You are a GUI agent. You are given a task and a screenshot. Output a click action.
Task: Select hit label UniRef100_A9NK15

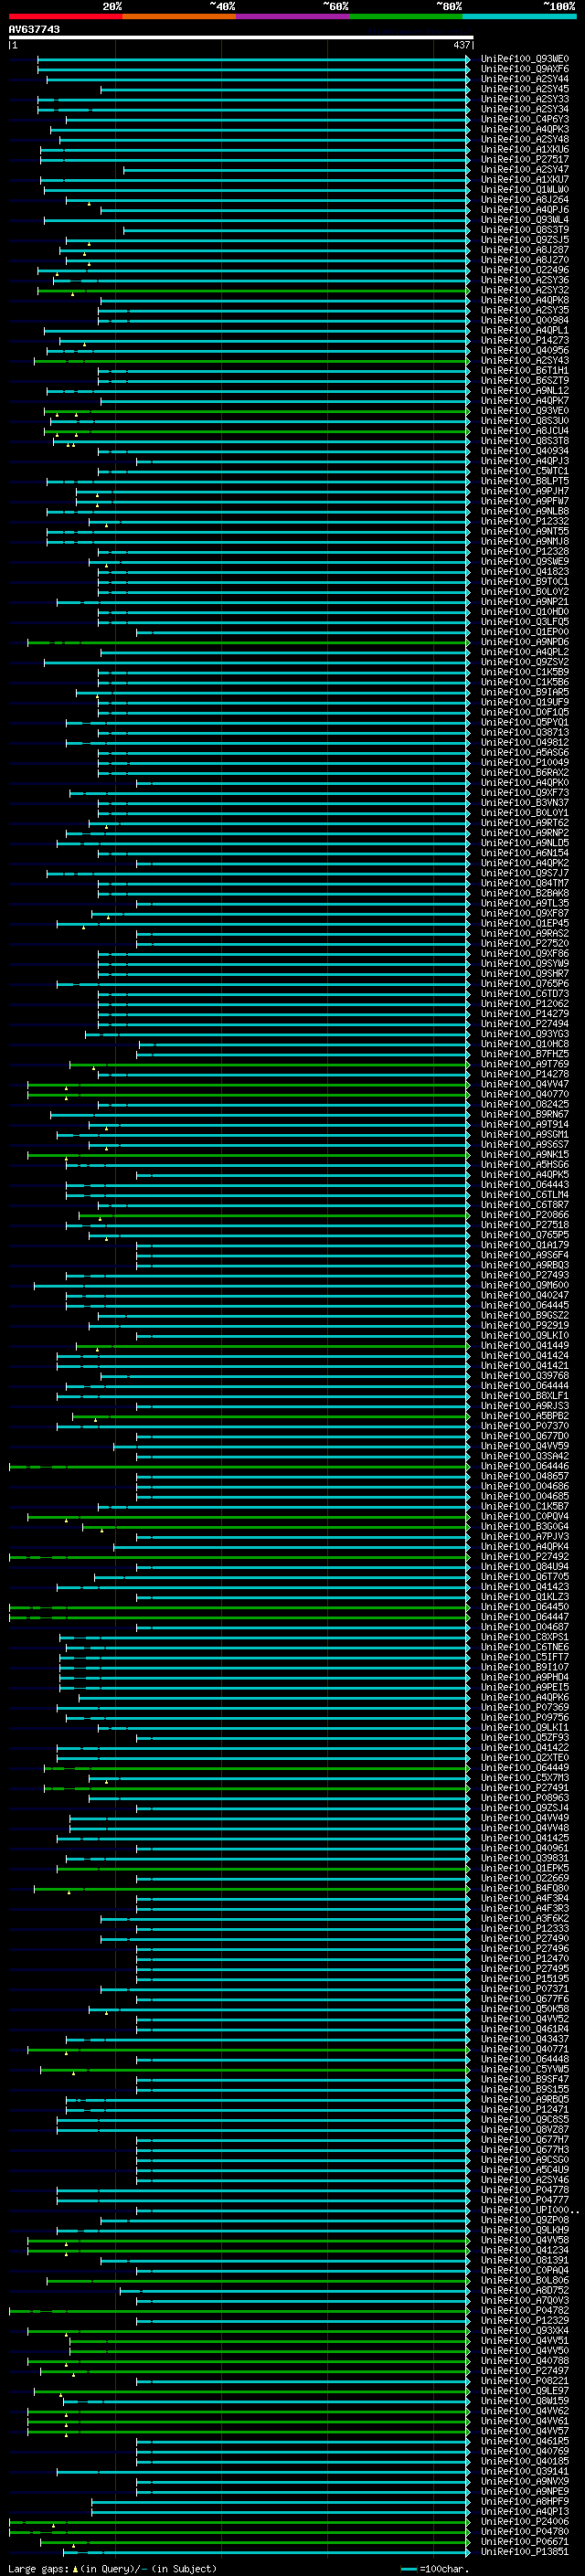(525, 1155)
